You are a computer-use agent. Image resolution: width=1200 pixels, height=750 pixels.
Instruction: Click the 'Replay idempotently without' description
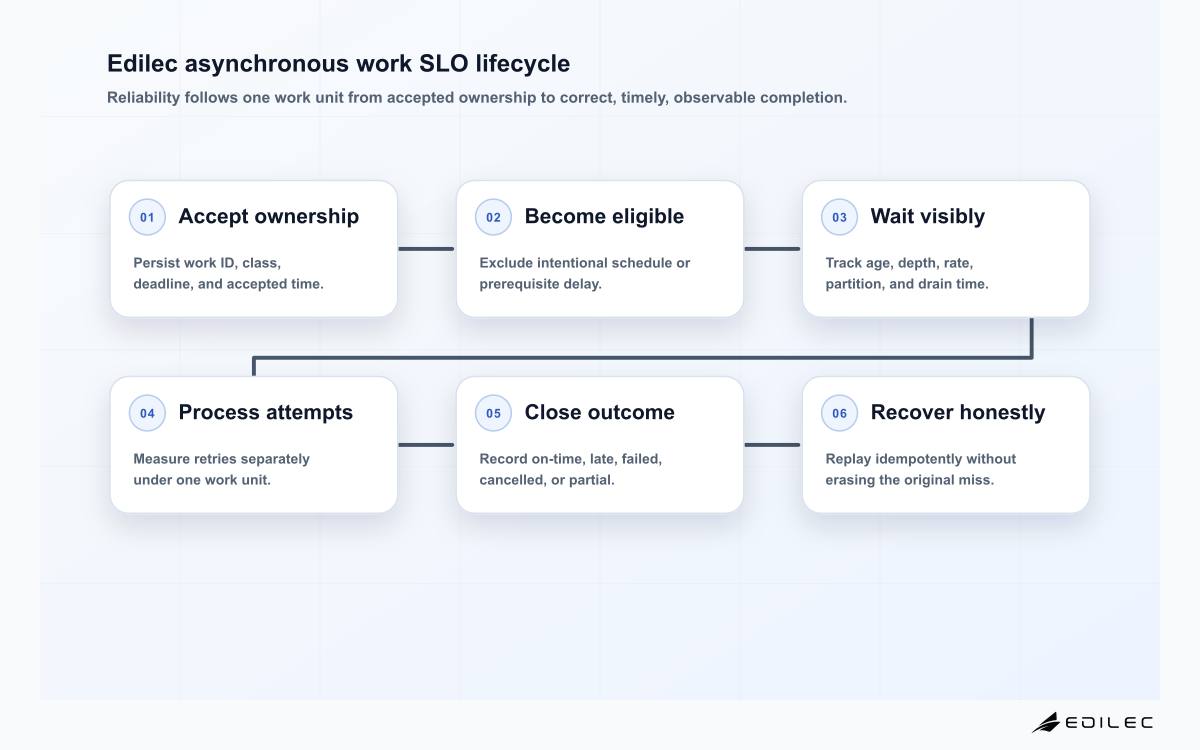[920, 469]
